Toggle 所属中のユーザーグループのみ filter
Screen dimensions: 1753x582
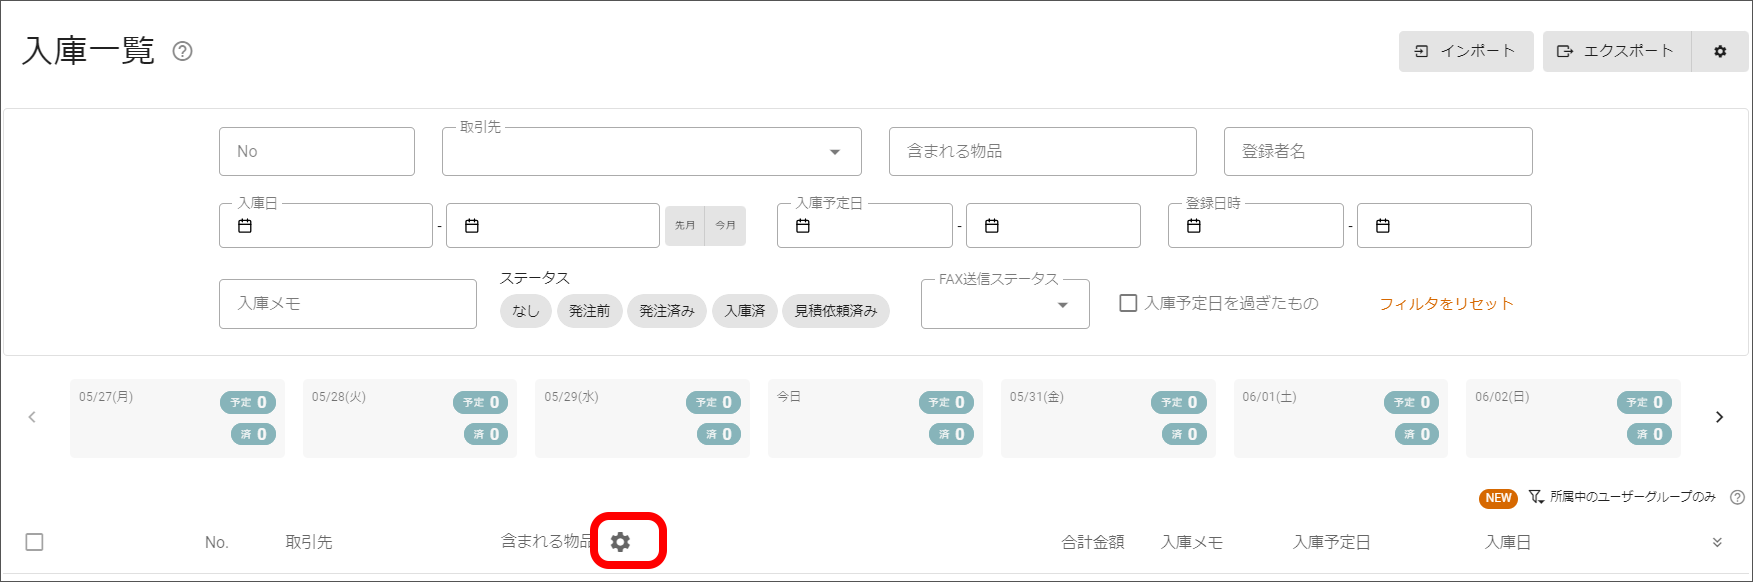pyautogui.click(x=1624, y=497)
